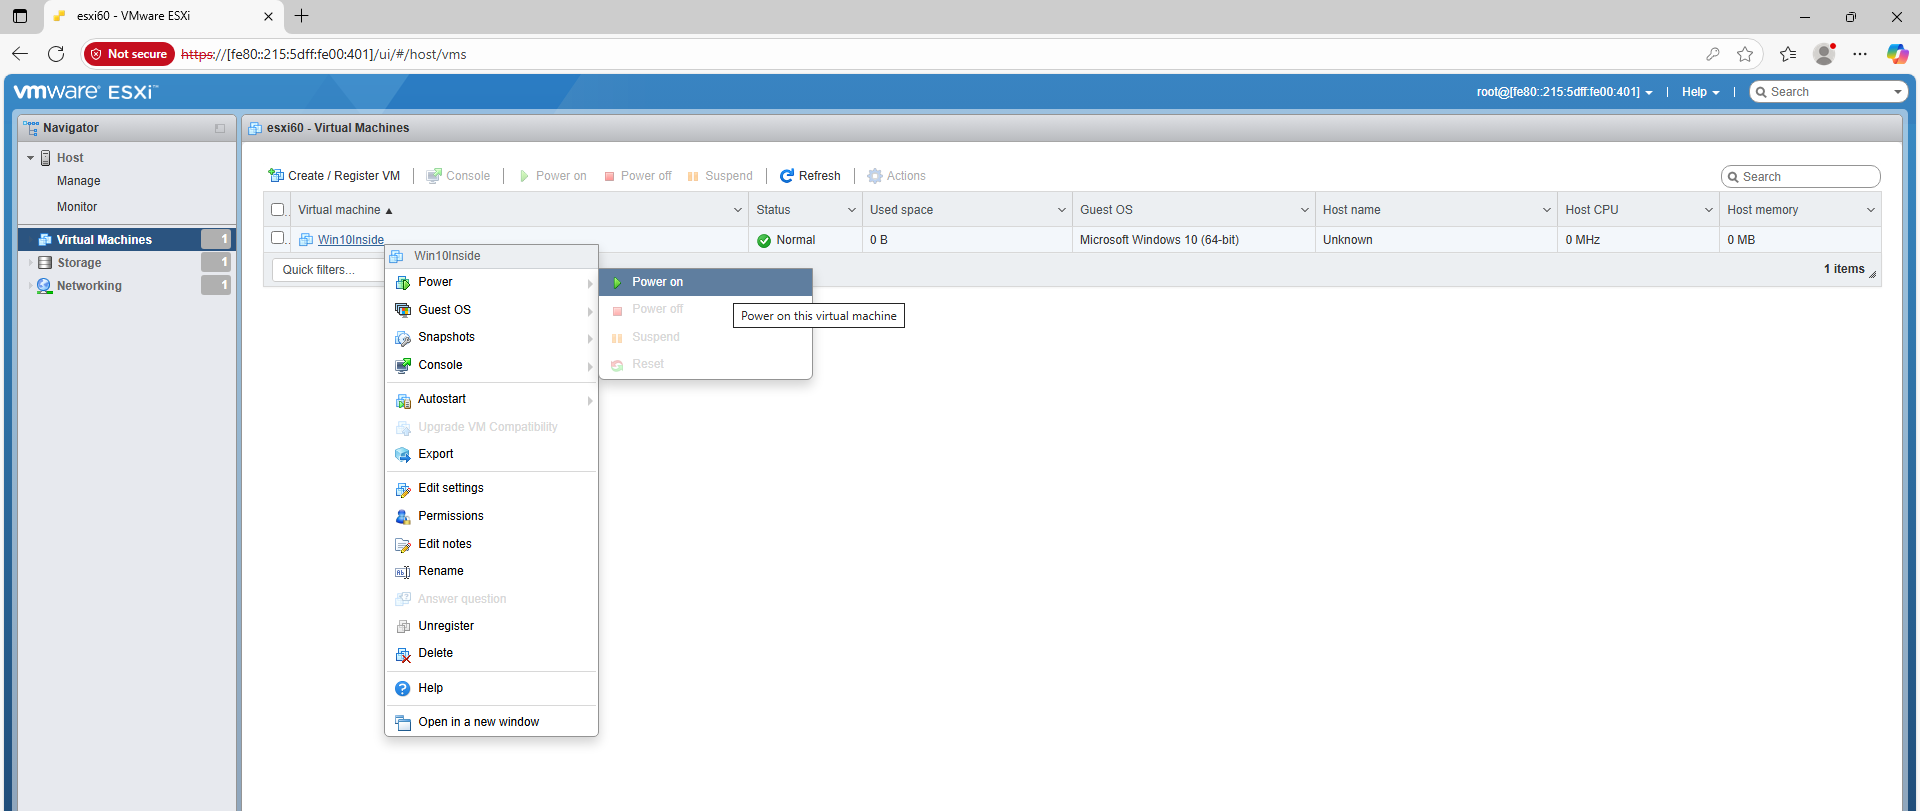The image size is (1920, 811).
Task: Click the global Search field in header
Action: point(1829,92)
